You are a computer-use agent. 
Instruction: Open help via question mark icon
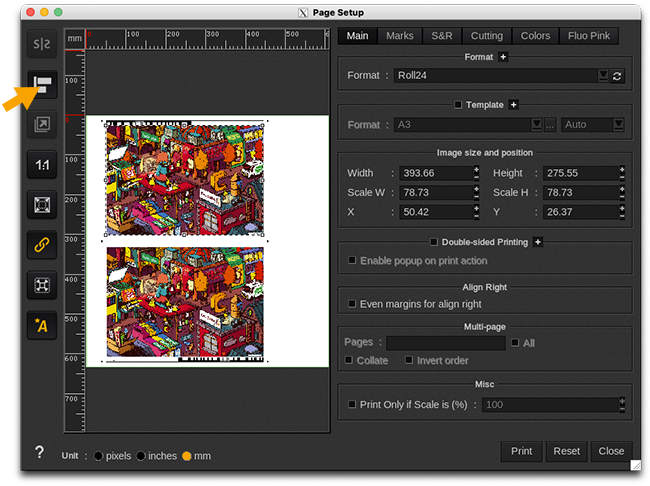point(39,452)
